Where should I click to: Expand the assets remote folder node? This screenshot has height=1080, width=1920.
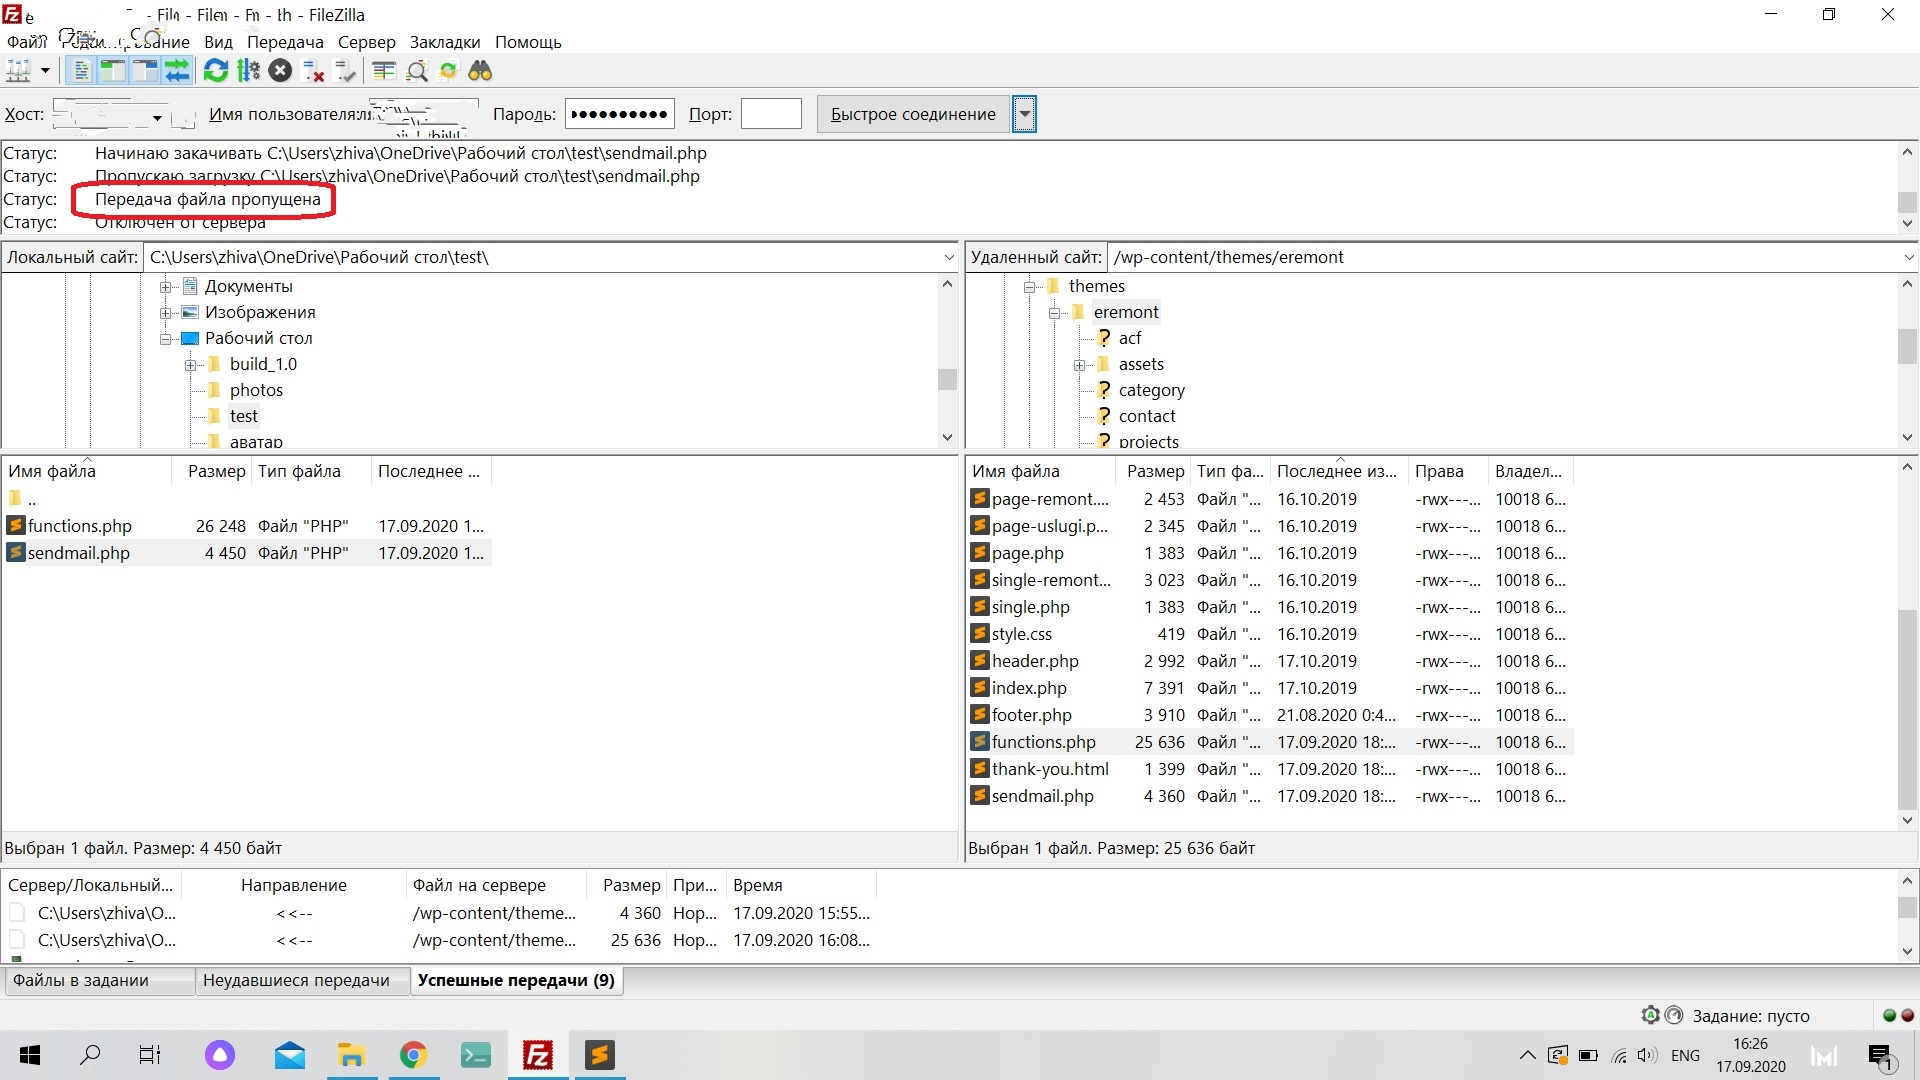1080,365
